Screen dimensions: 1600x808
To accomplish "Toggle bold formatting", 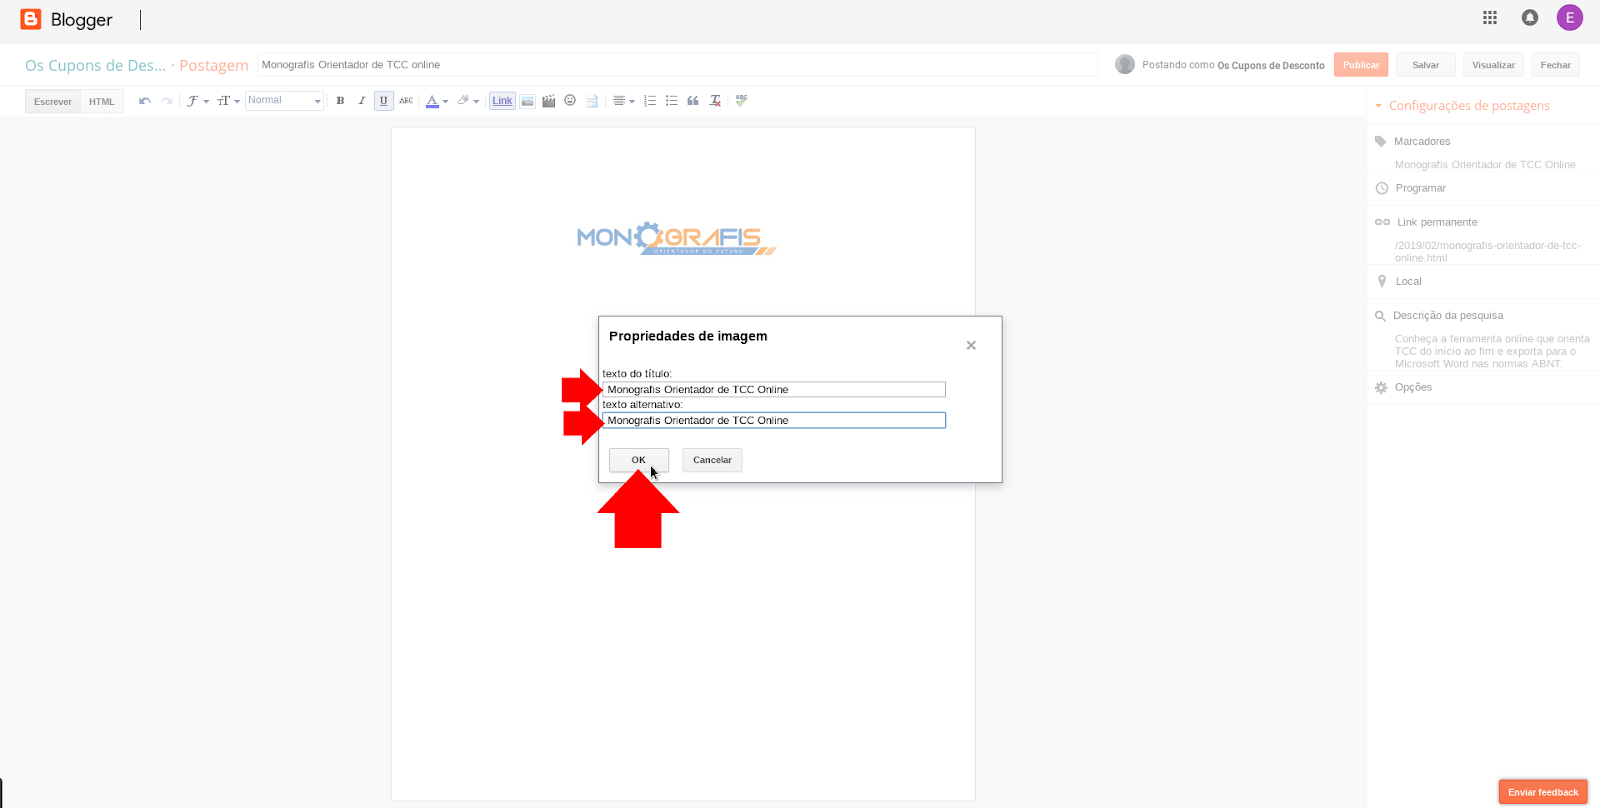I will (340, 101).
